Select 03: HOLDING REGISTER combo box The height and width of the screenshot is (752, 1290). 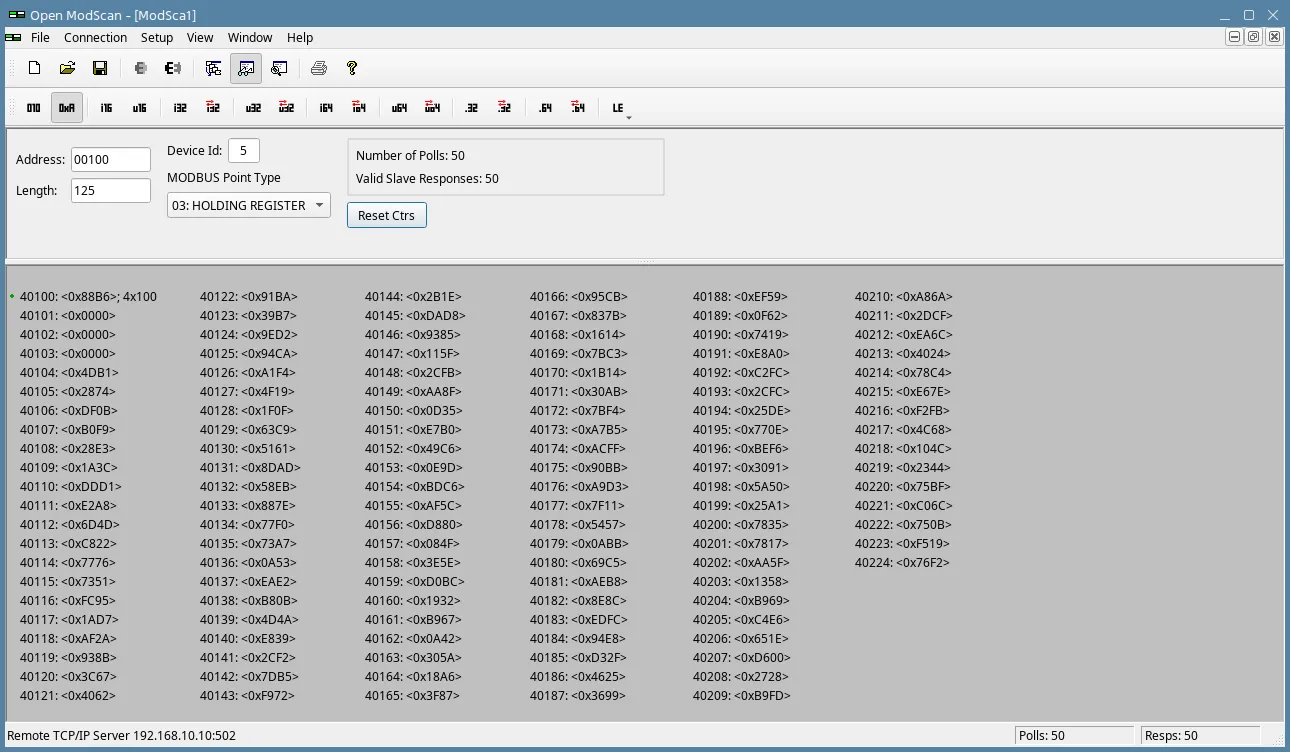click(x=248, y=204)
